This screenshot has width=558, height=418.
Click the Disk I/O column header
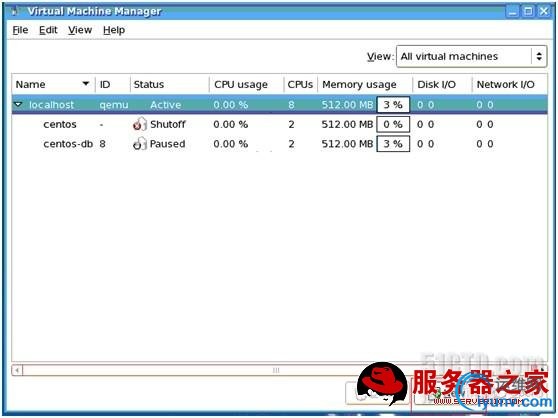tap(442, 84)
